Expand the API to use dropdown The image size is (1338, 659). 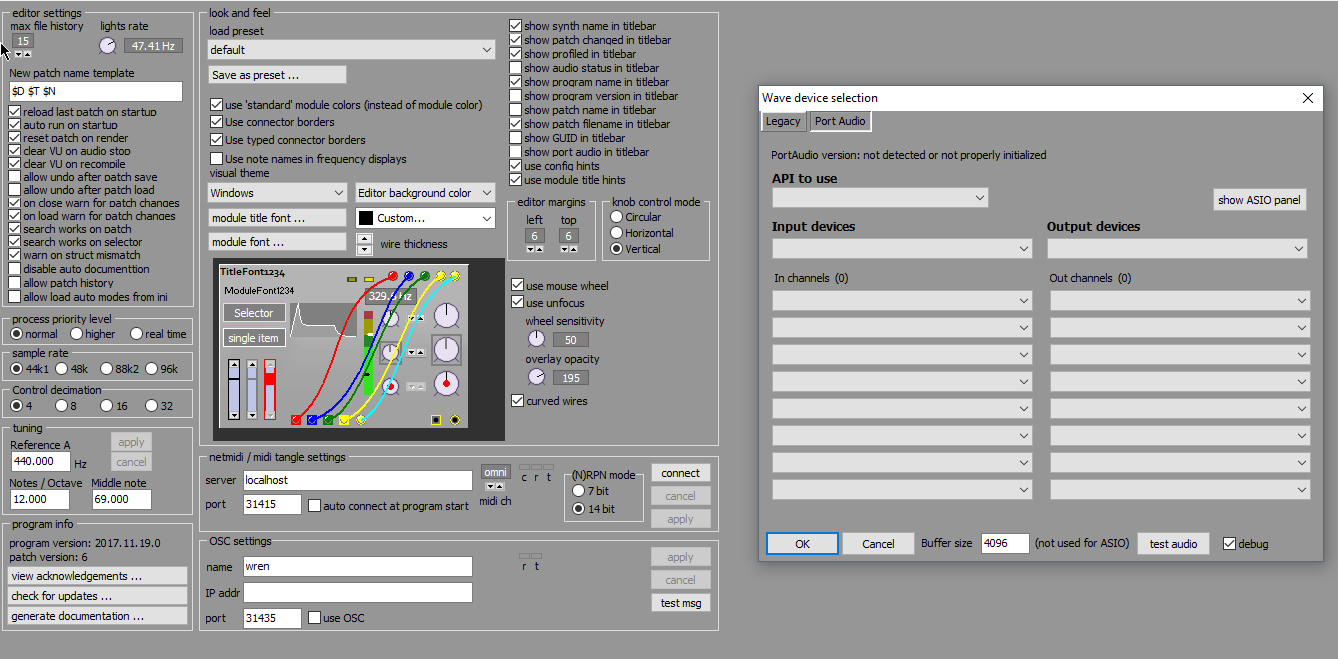pos(880,198)
